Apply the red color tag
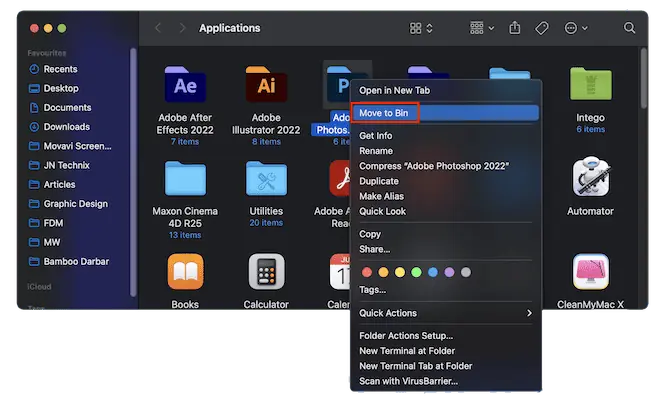This screenshot has height=400, width=670. point(366,271)
